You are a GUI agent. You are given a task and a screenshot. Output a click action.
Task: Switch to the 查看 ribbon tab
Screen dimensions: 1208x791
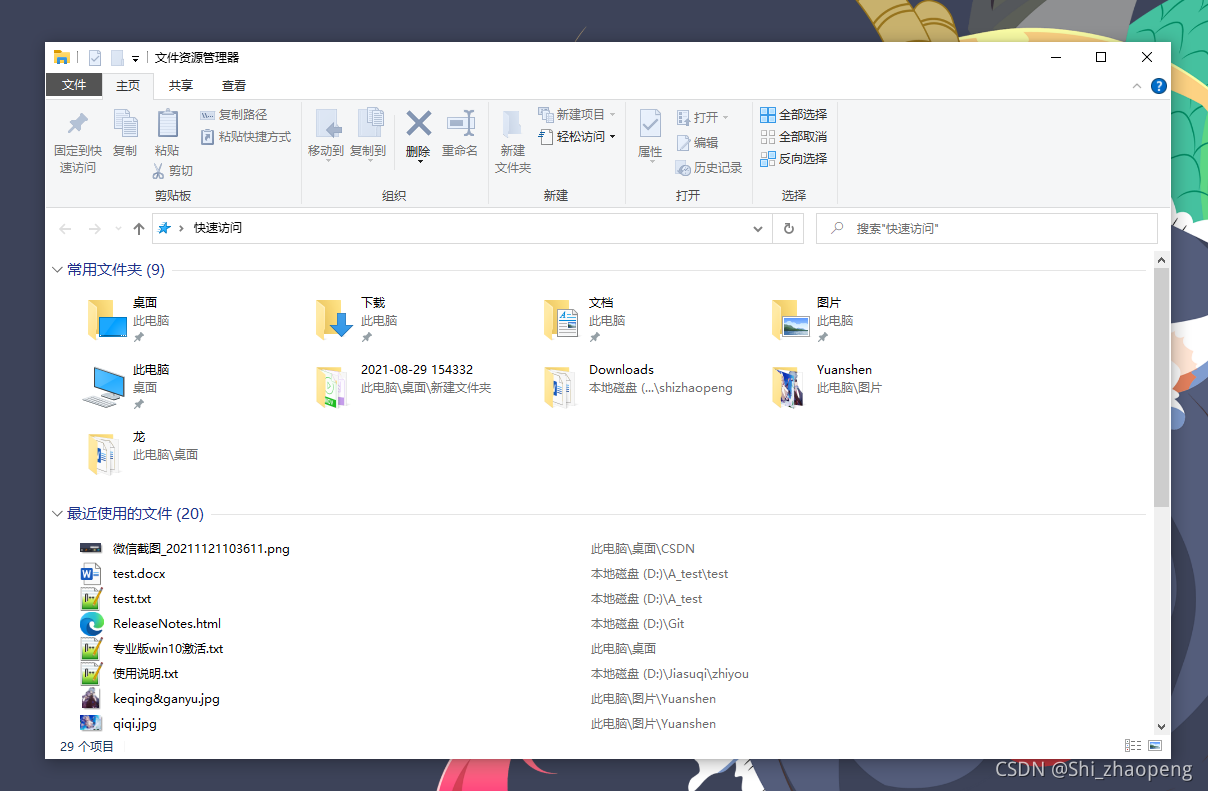234,86
